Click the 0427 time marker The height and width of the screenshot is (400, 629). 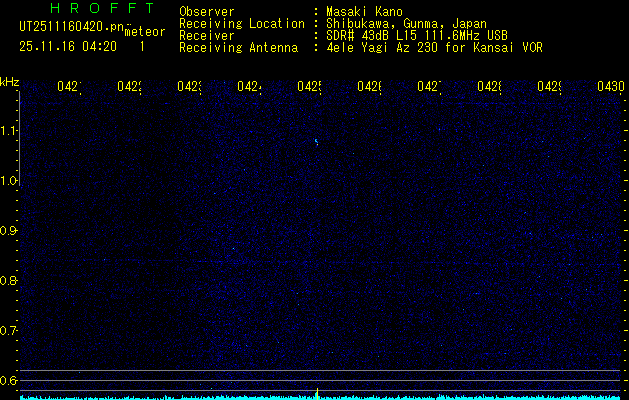tap(429, 87)
